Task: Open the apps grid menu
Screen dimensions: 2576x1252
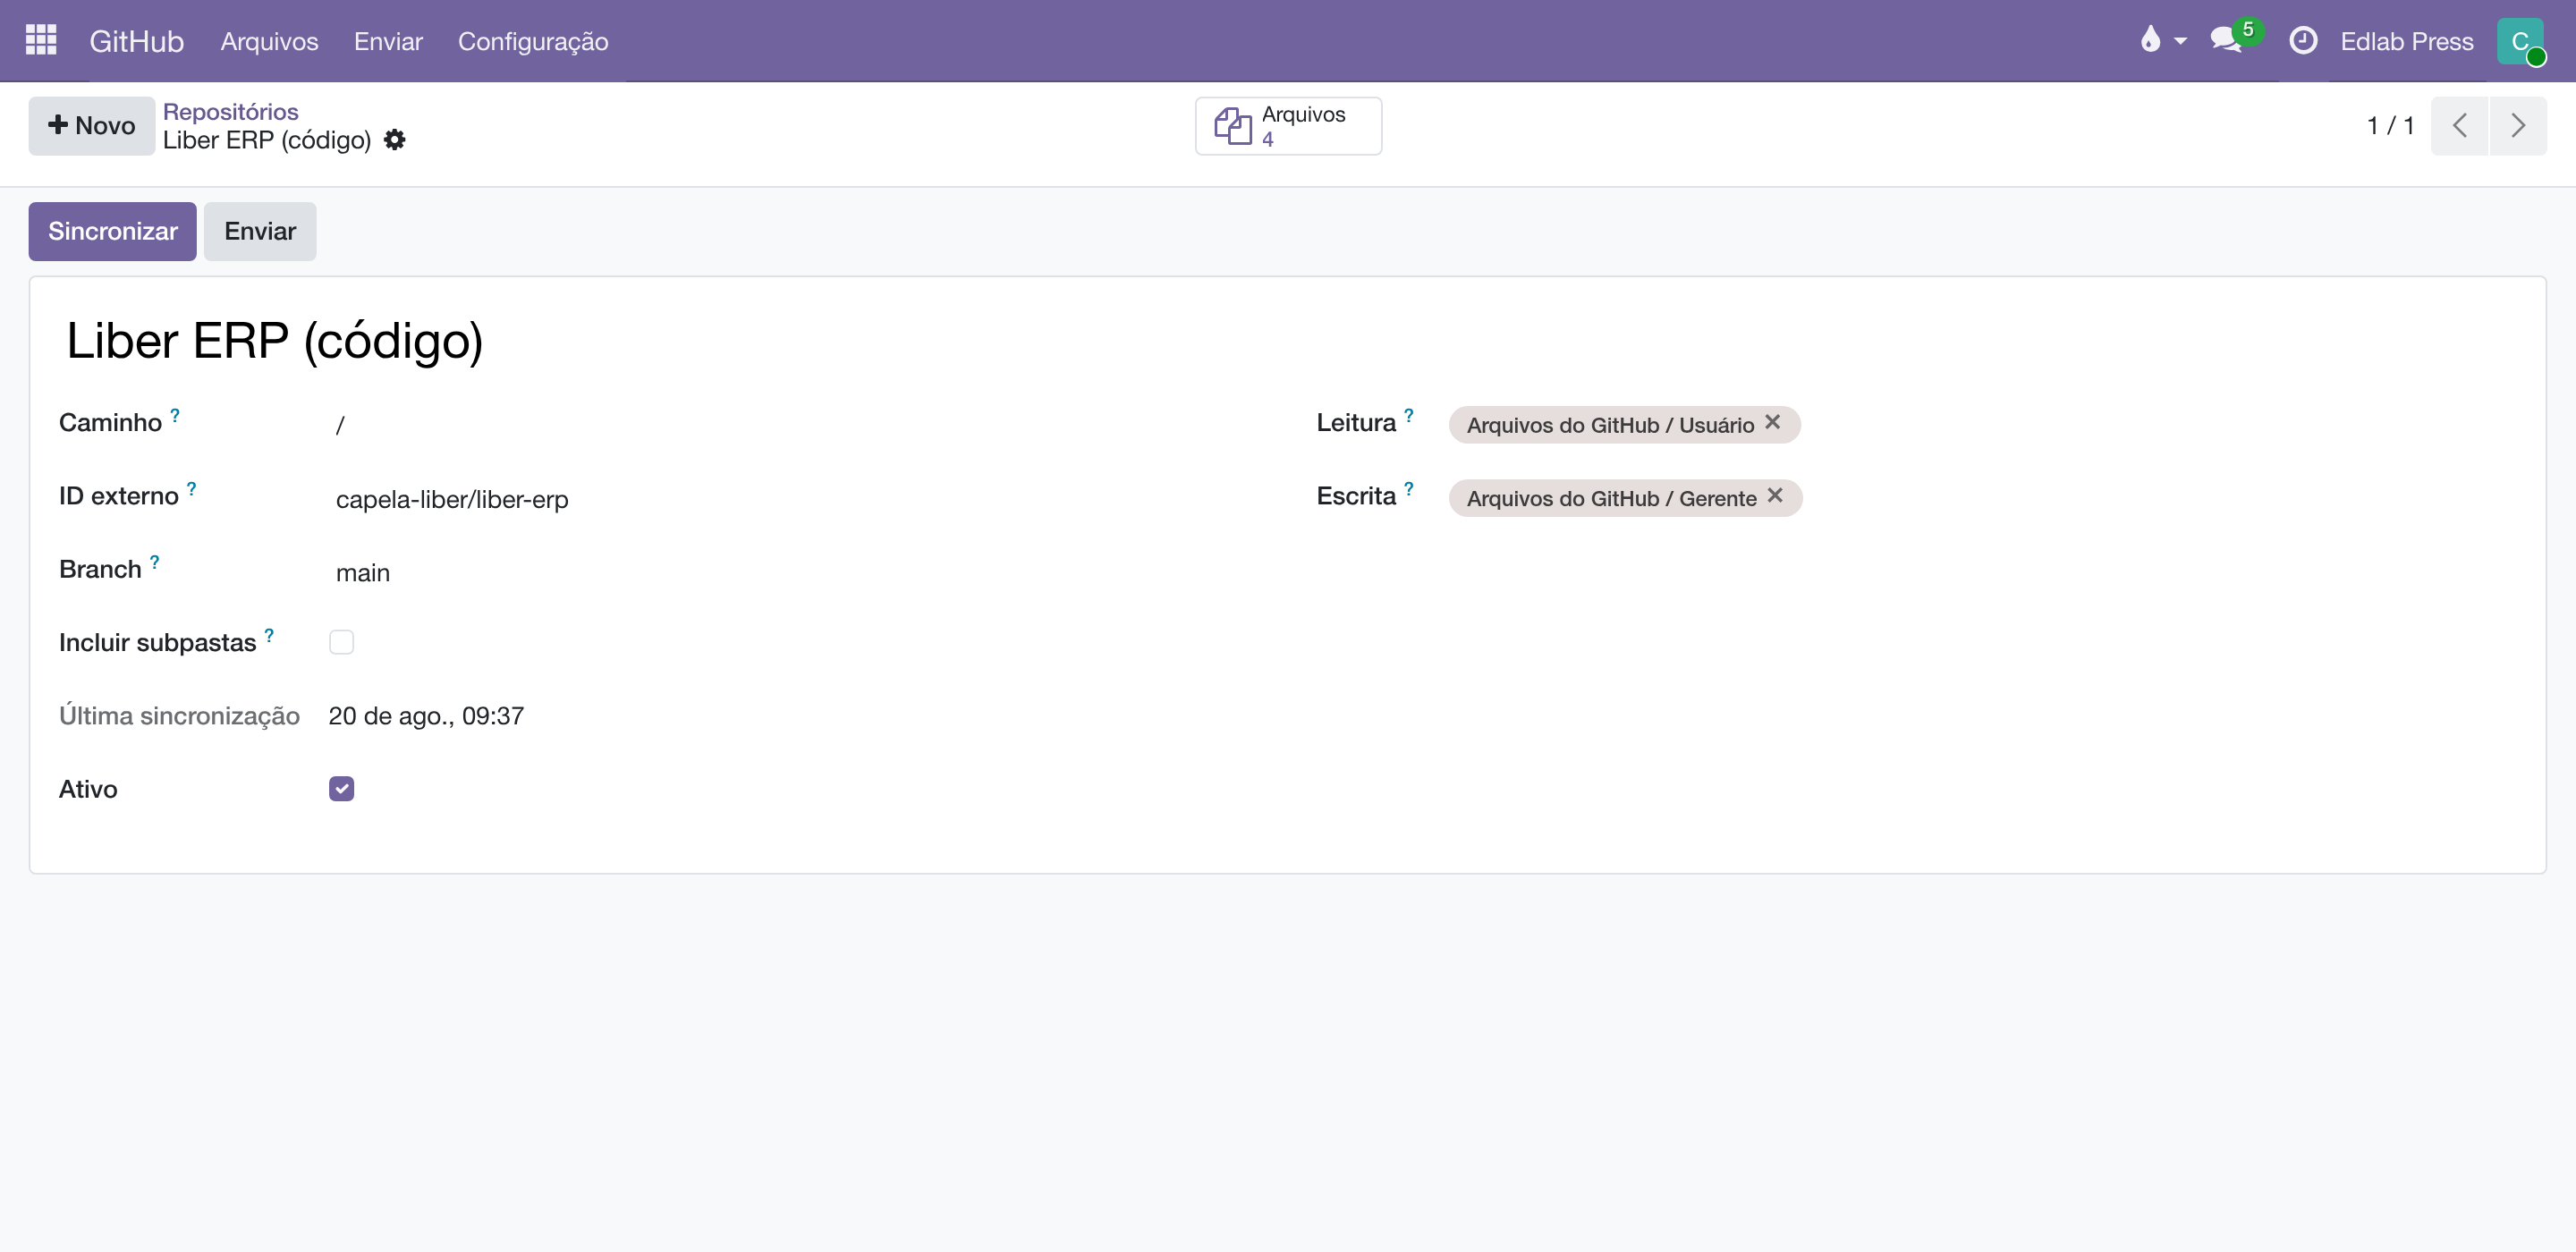Action: pyautogui.click(x=41, y=40)
